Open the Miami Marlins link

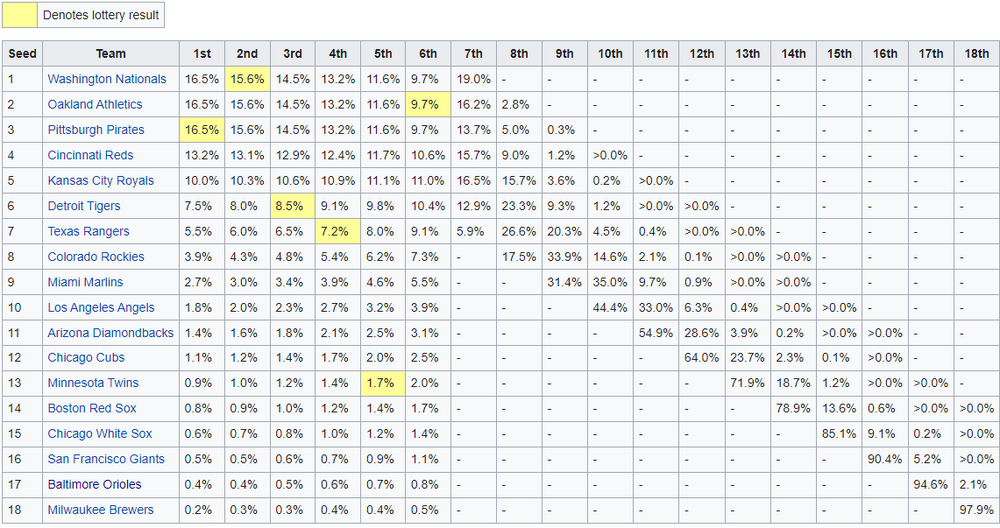[86, 282]
